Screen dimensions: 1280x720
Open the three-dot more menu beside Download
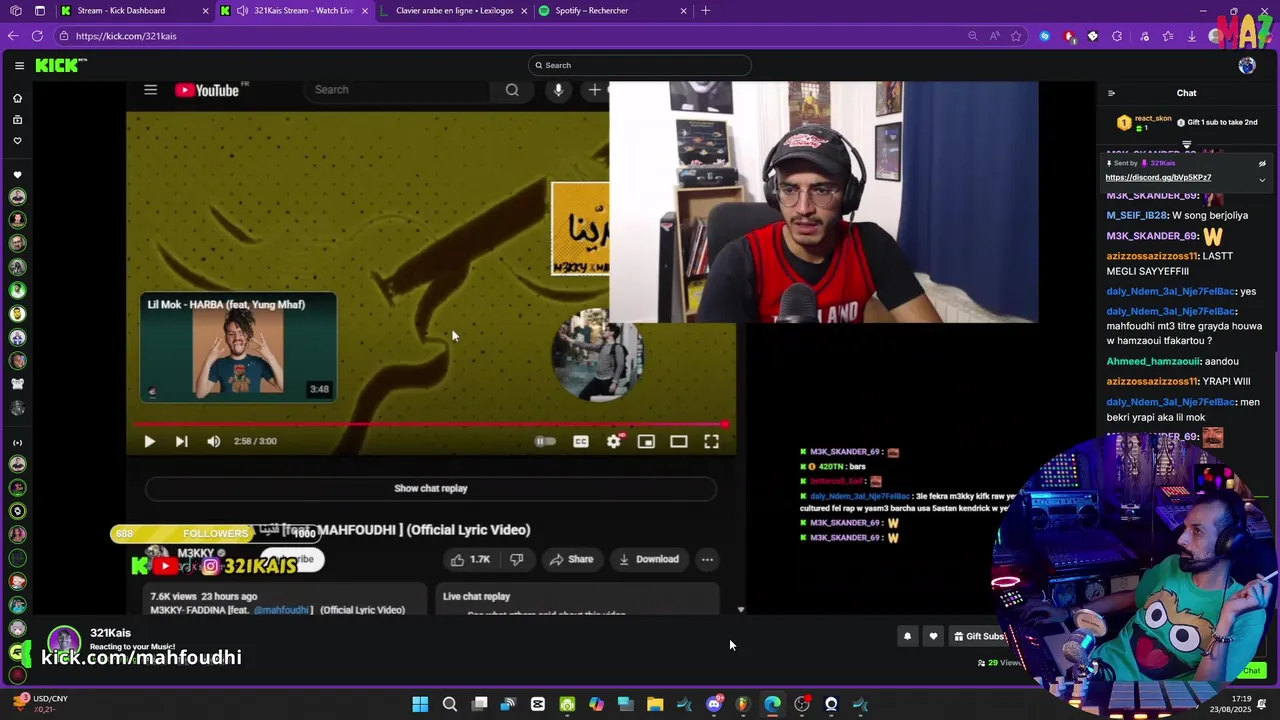pos(707,559)
